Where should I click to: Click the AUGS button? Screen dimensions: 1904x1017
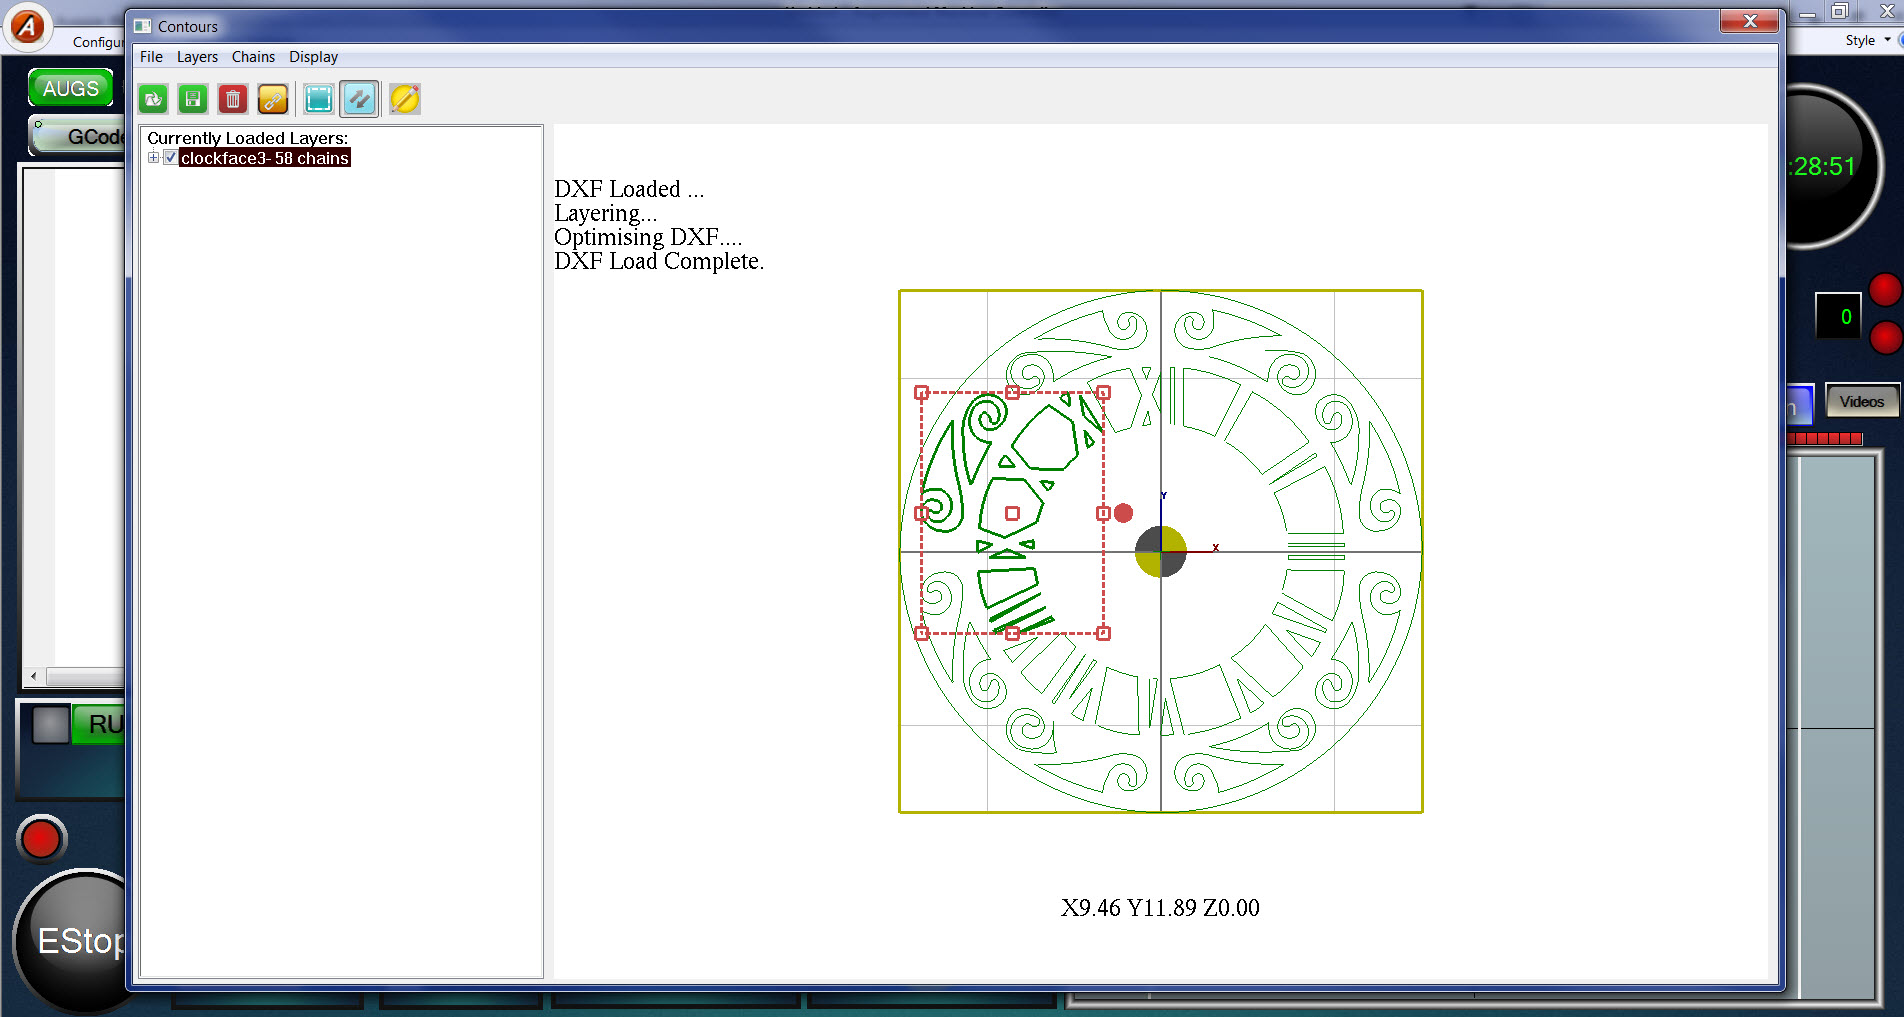(x=70, y=88)
